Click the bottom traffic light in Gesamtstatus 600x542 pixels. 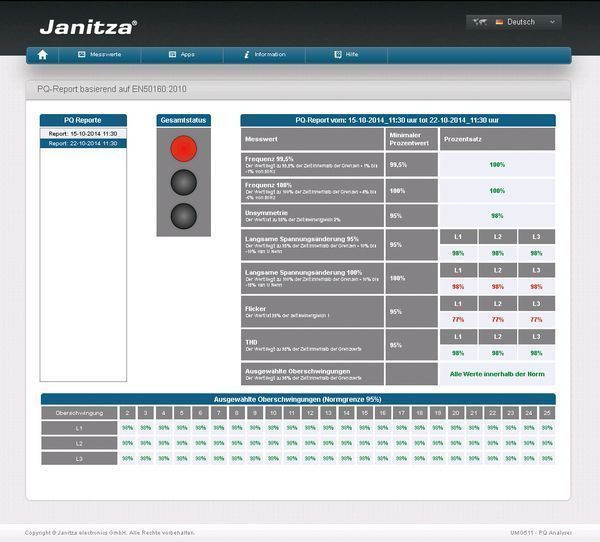pos(183,215)
